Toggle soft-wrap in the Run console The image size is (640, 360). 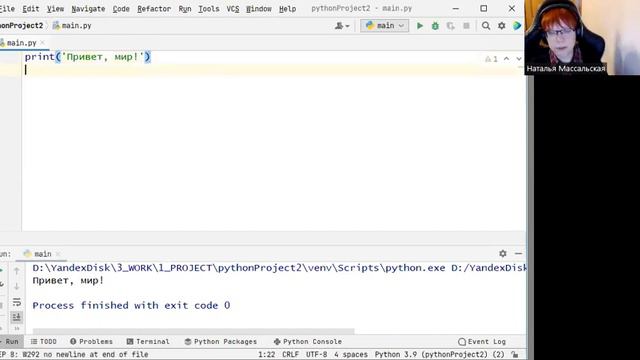coord(17,302)
